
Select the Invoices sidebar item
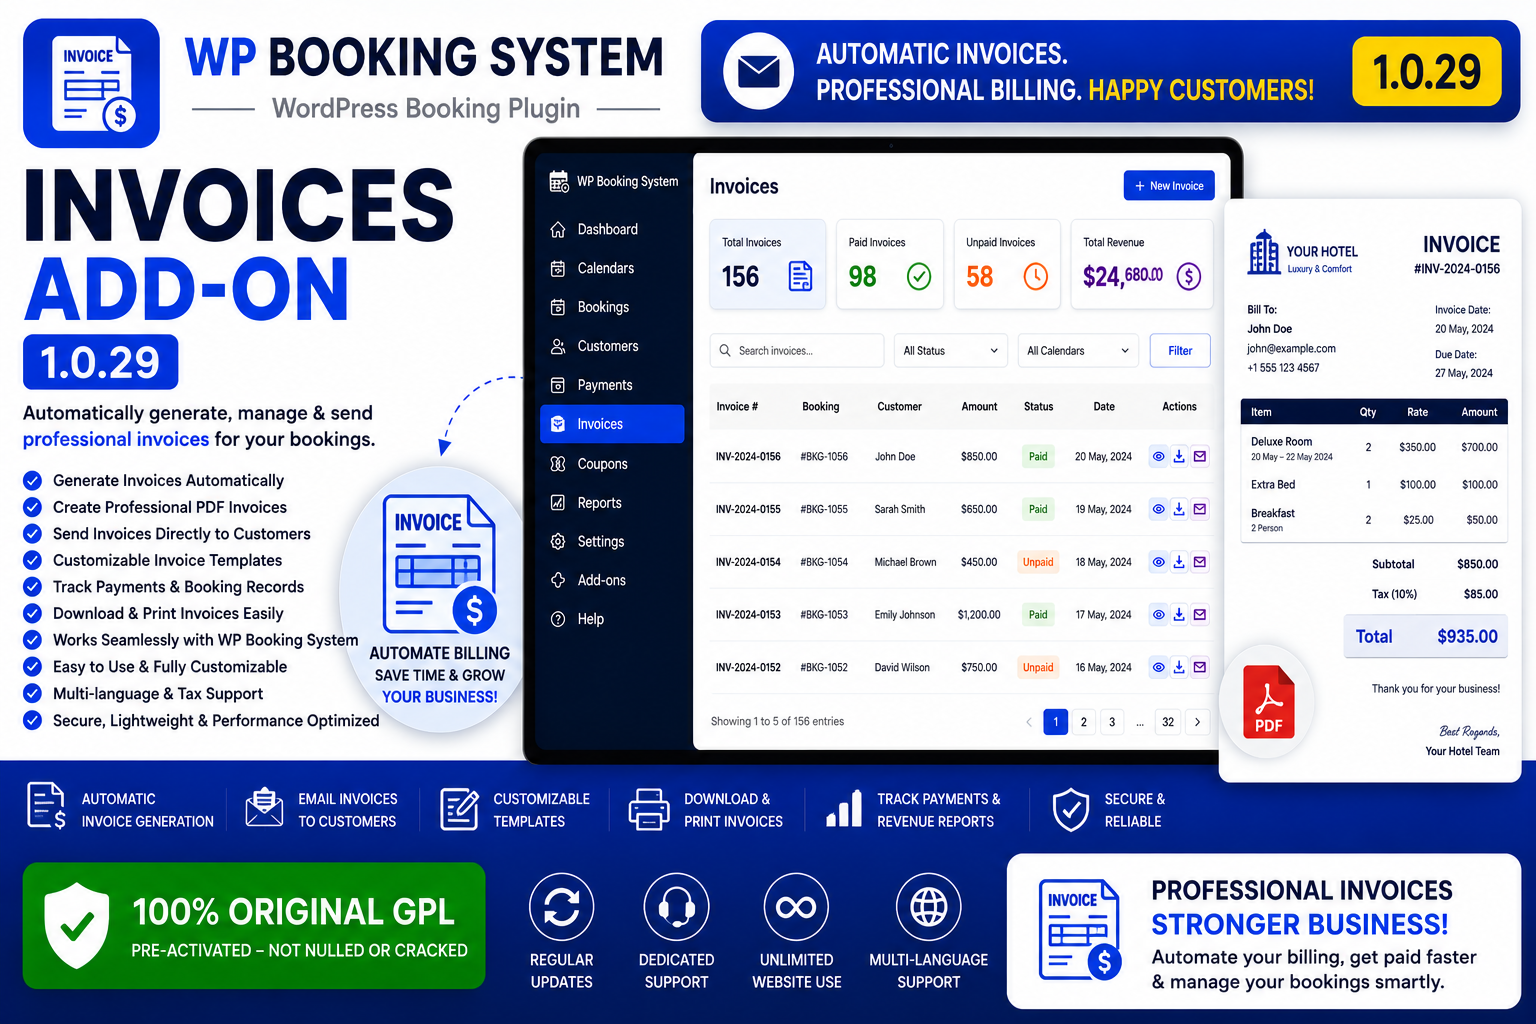tap(612, 424)
